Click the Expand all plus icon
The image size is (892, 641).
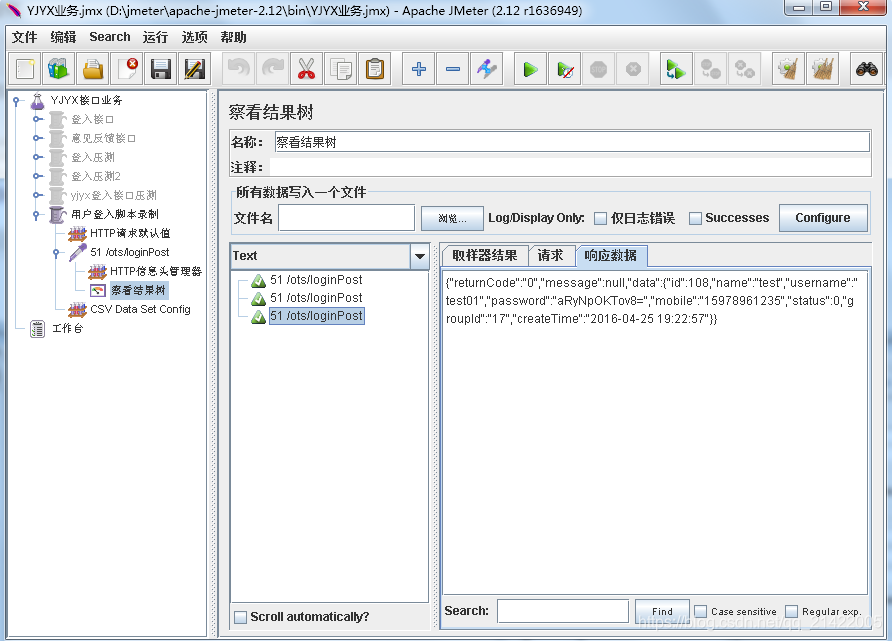(x=419, y=69)
